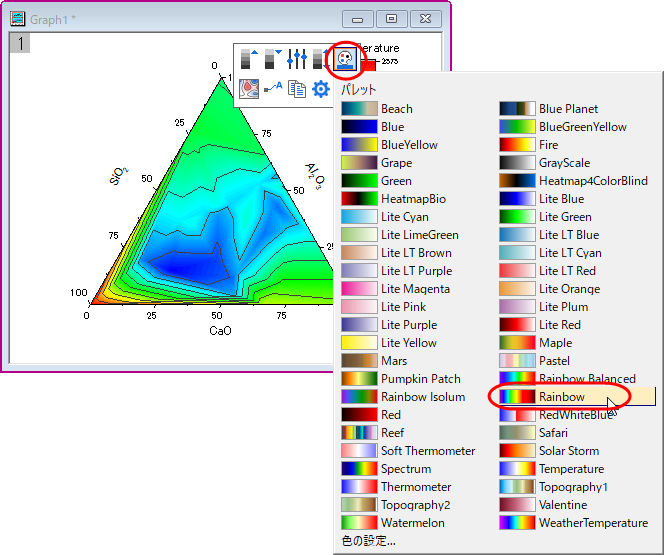Select the Thermometer palette
The height and width of the screenshot is (555, 664).
point(396,487)
